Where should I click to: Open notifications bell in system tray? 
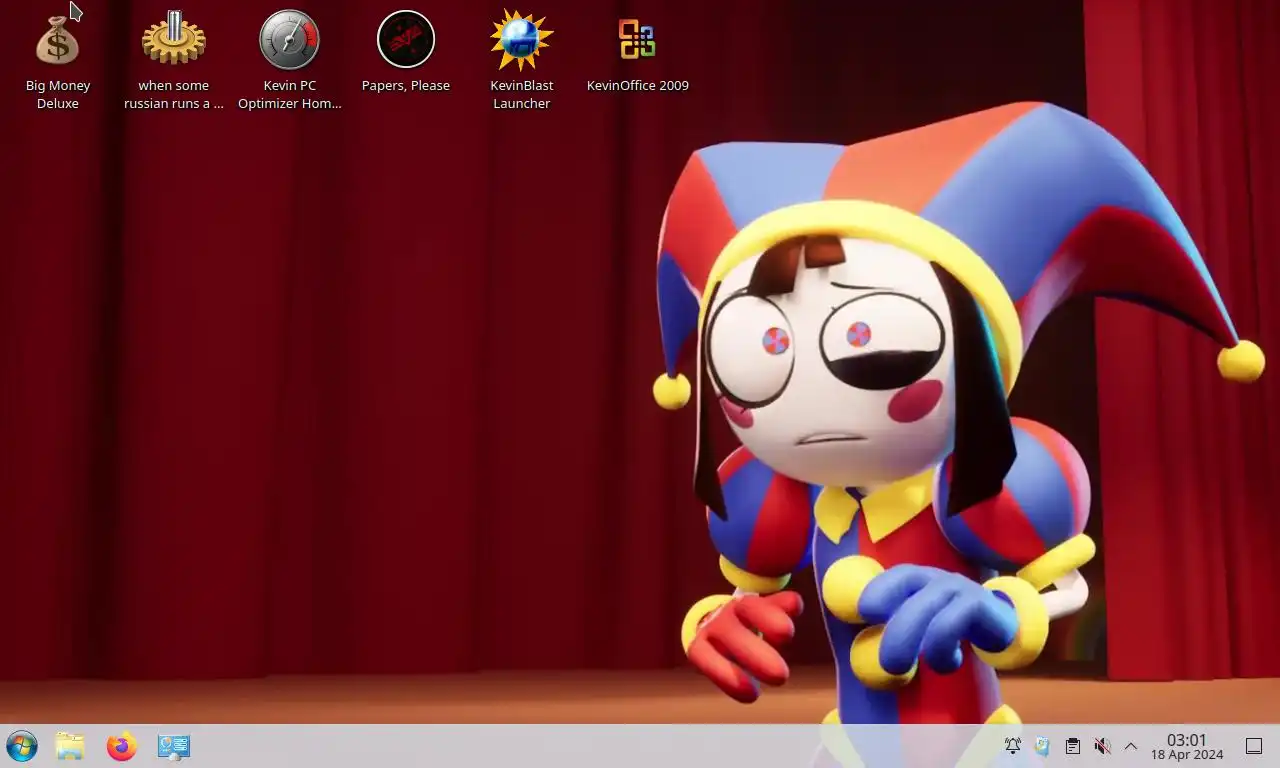point(1013,746)
